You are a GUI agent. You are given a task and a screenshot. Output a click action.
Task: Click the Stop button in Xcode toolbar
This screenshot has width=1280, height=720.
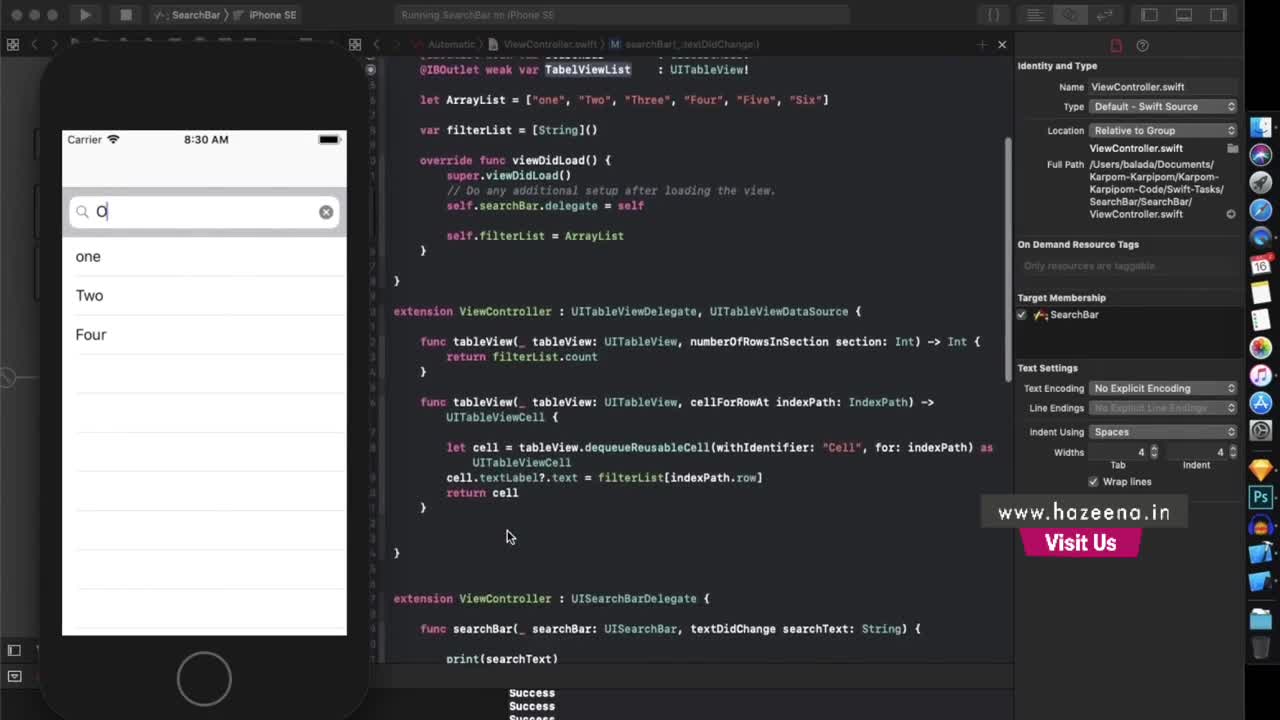click(126, 15)
